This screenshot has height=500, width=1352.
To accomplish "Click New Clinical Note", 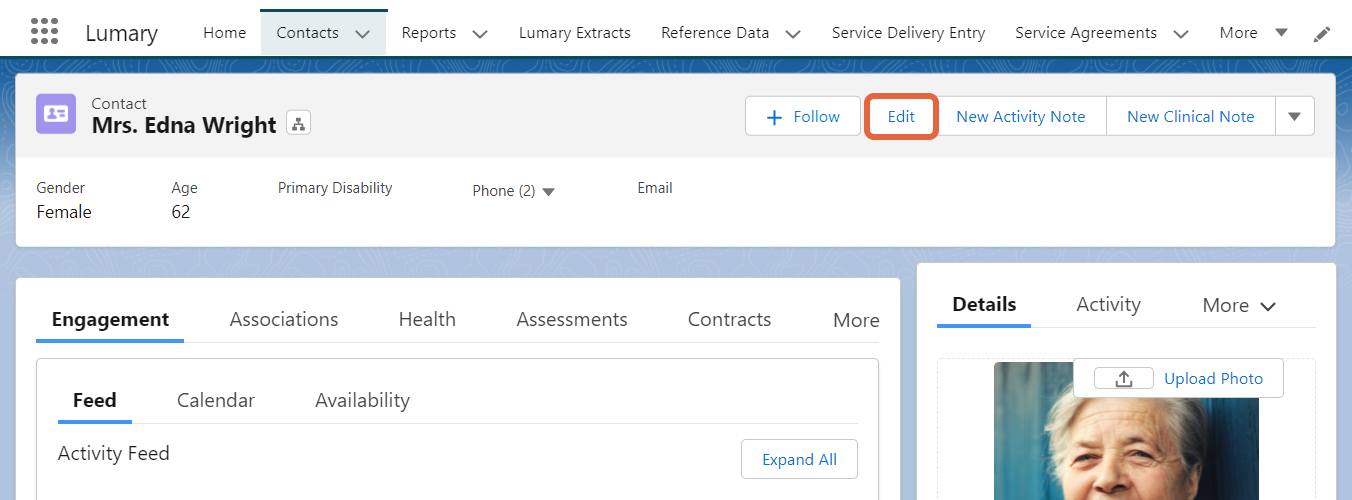I will [1190, 116].
